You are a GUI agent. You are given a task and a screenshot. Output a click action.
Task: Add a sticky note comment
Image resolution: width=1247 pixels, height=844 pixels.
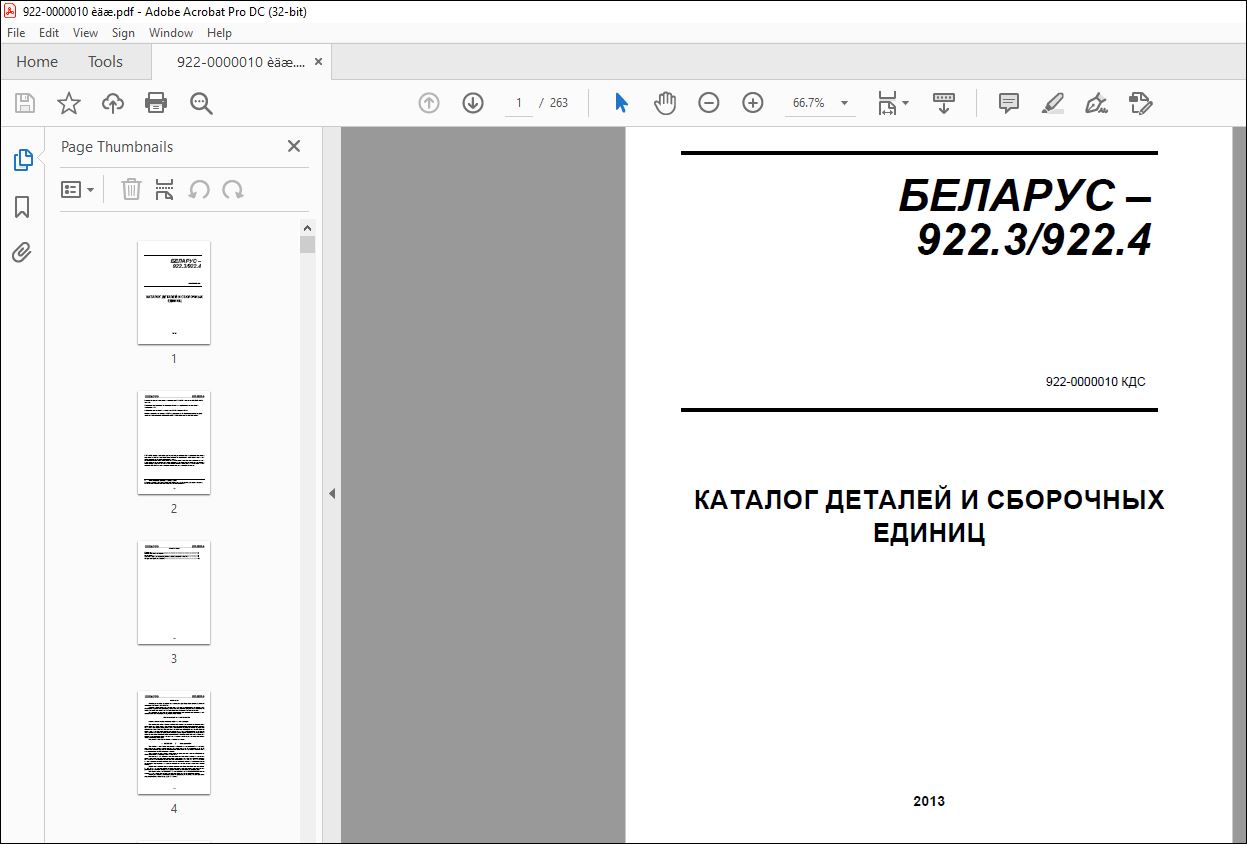point(1009,103)
